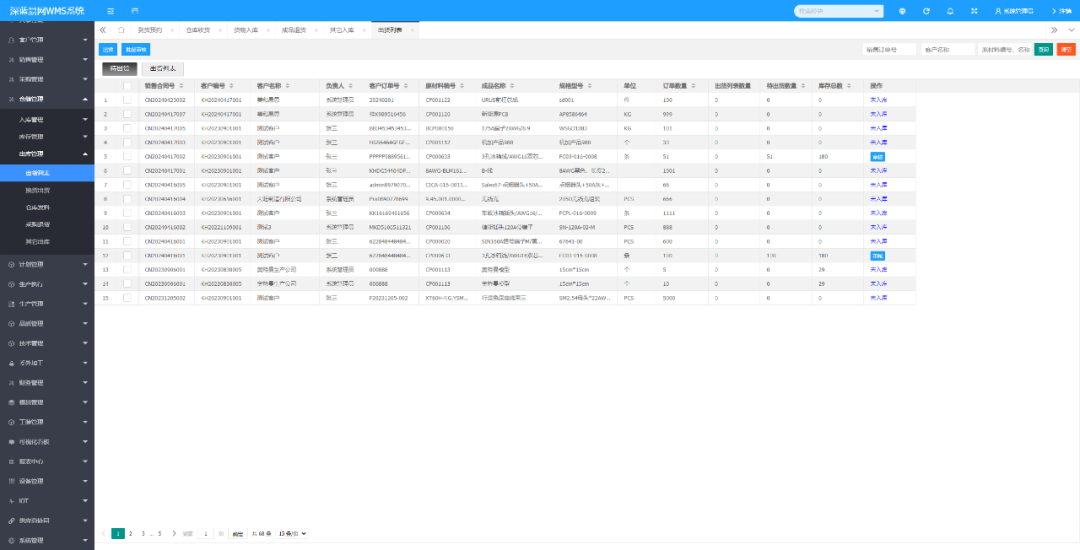Viewport: 1080px width, 550px height.
Task: Sort by the 负责人 column sort icon
Action: tap(351, 86)
